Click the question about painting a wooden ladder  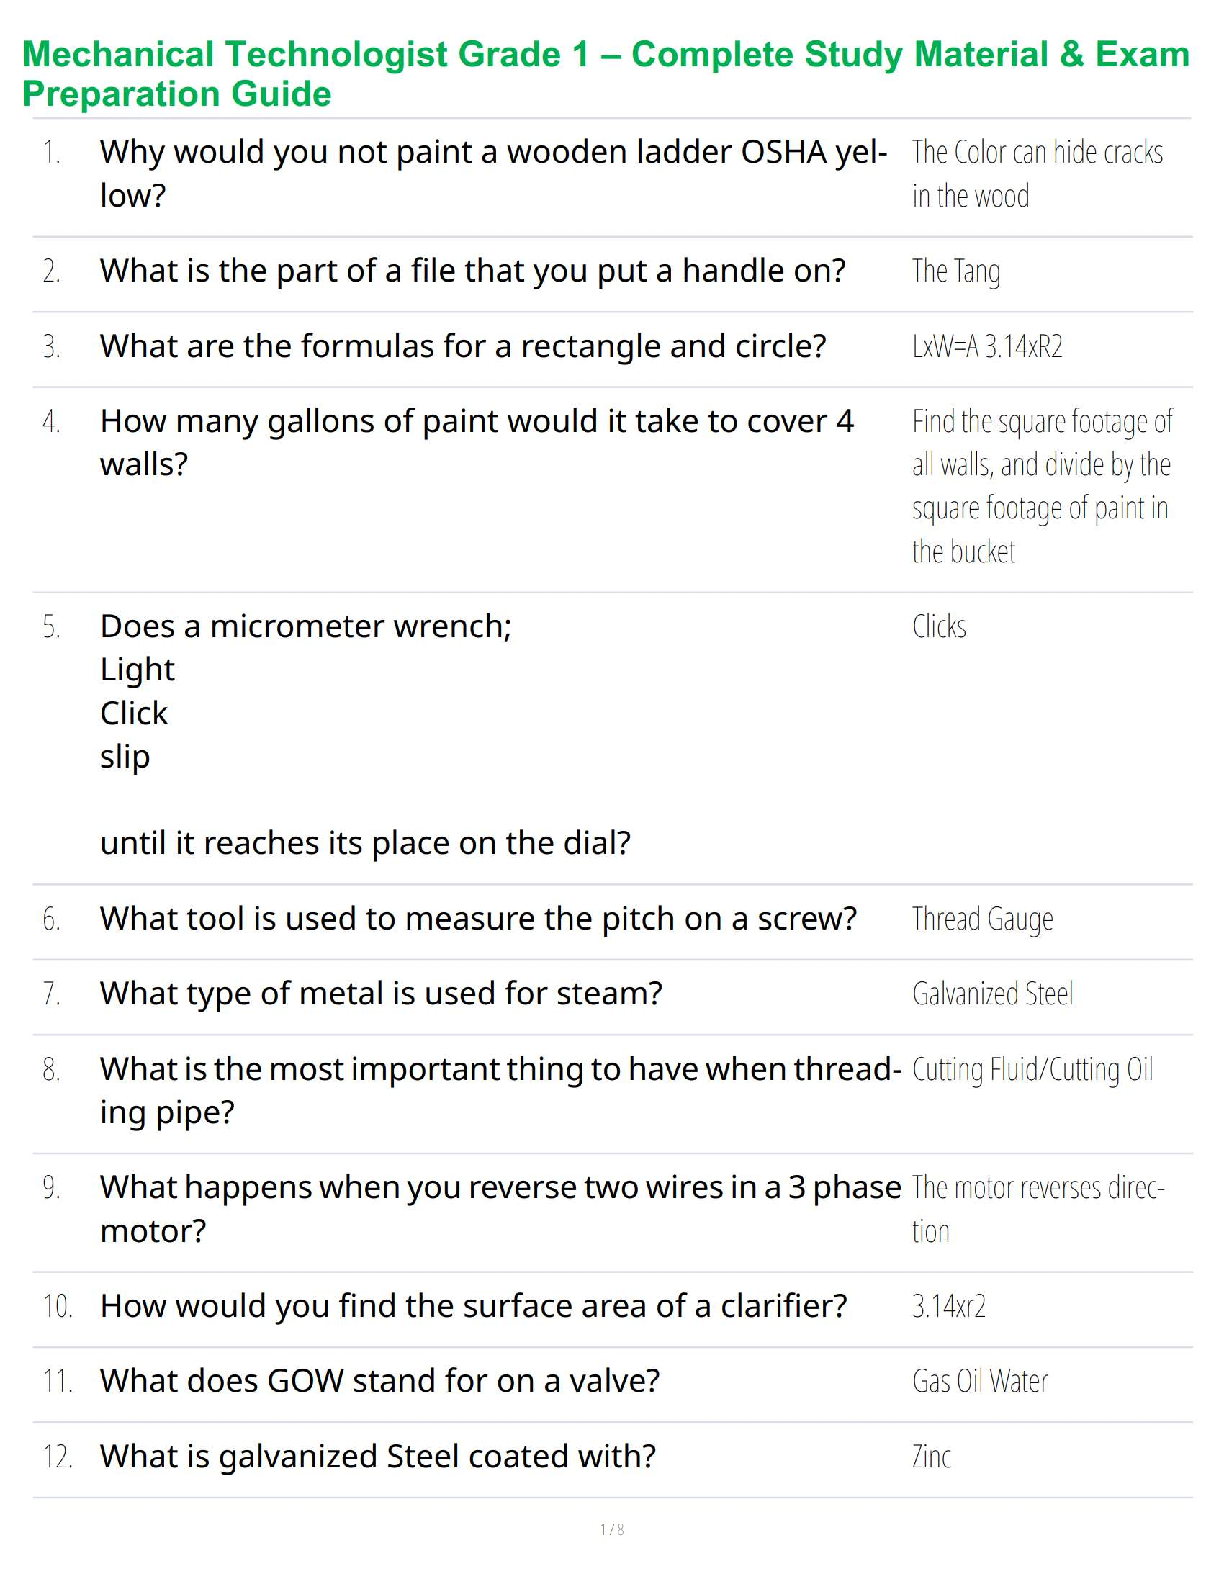coord(492,173)
